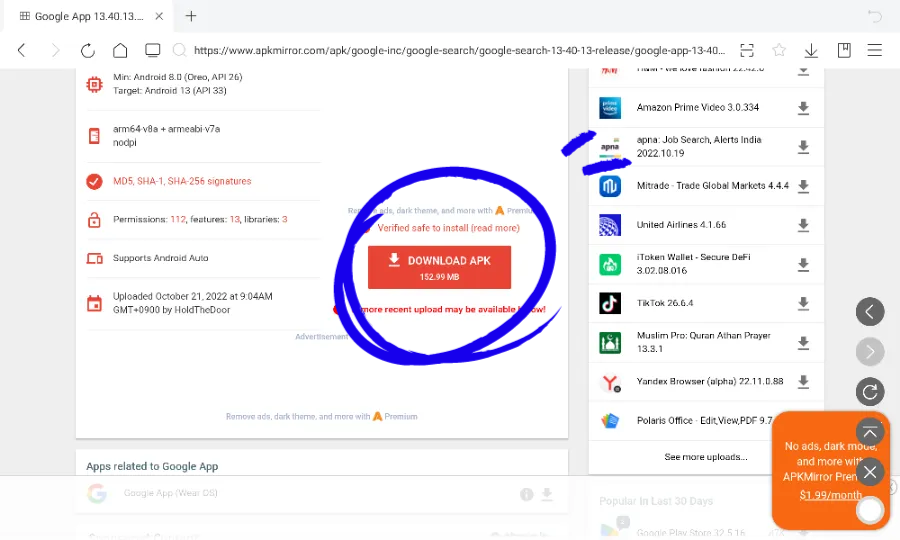900x540 pixels.
Task: Click floating back arrow navigation button
Action: [870, 312]
